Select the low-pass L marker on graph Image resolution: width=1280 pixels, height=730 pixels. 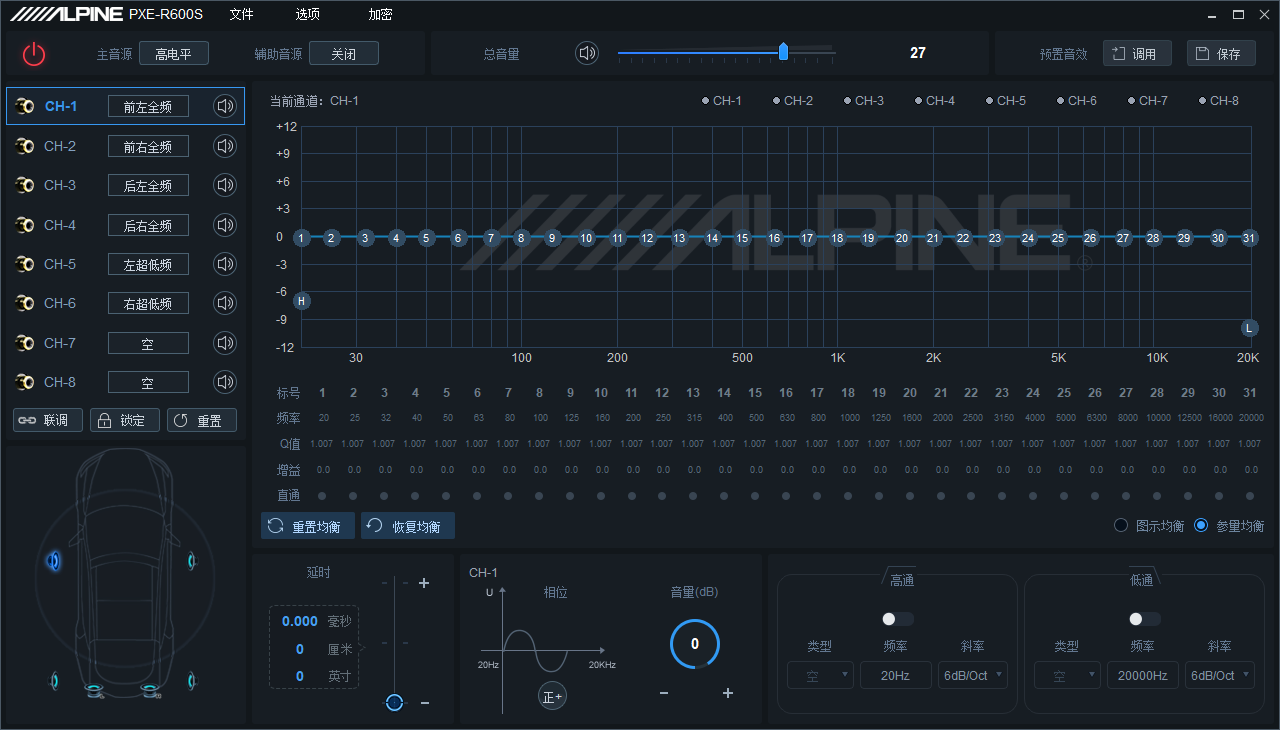[1249, 328]
